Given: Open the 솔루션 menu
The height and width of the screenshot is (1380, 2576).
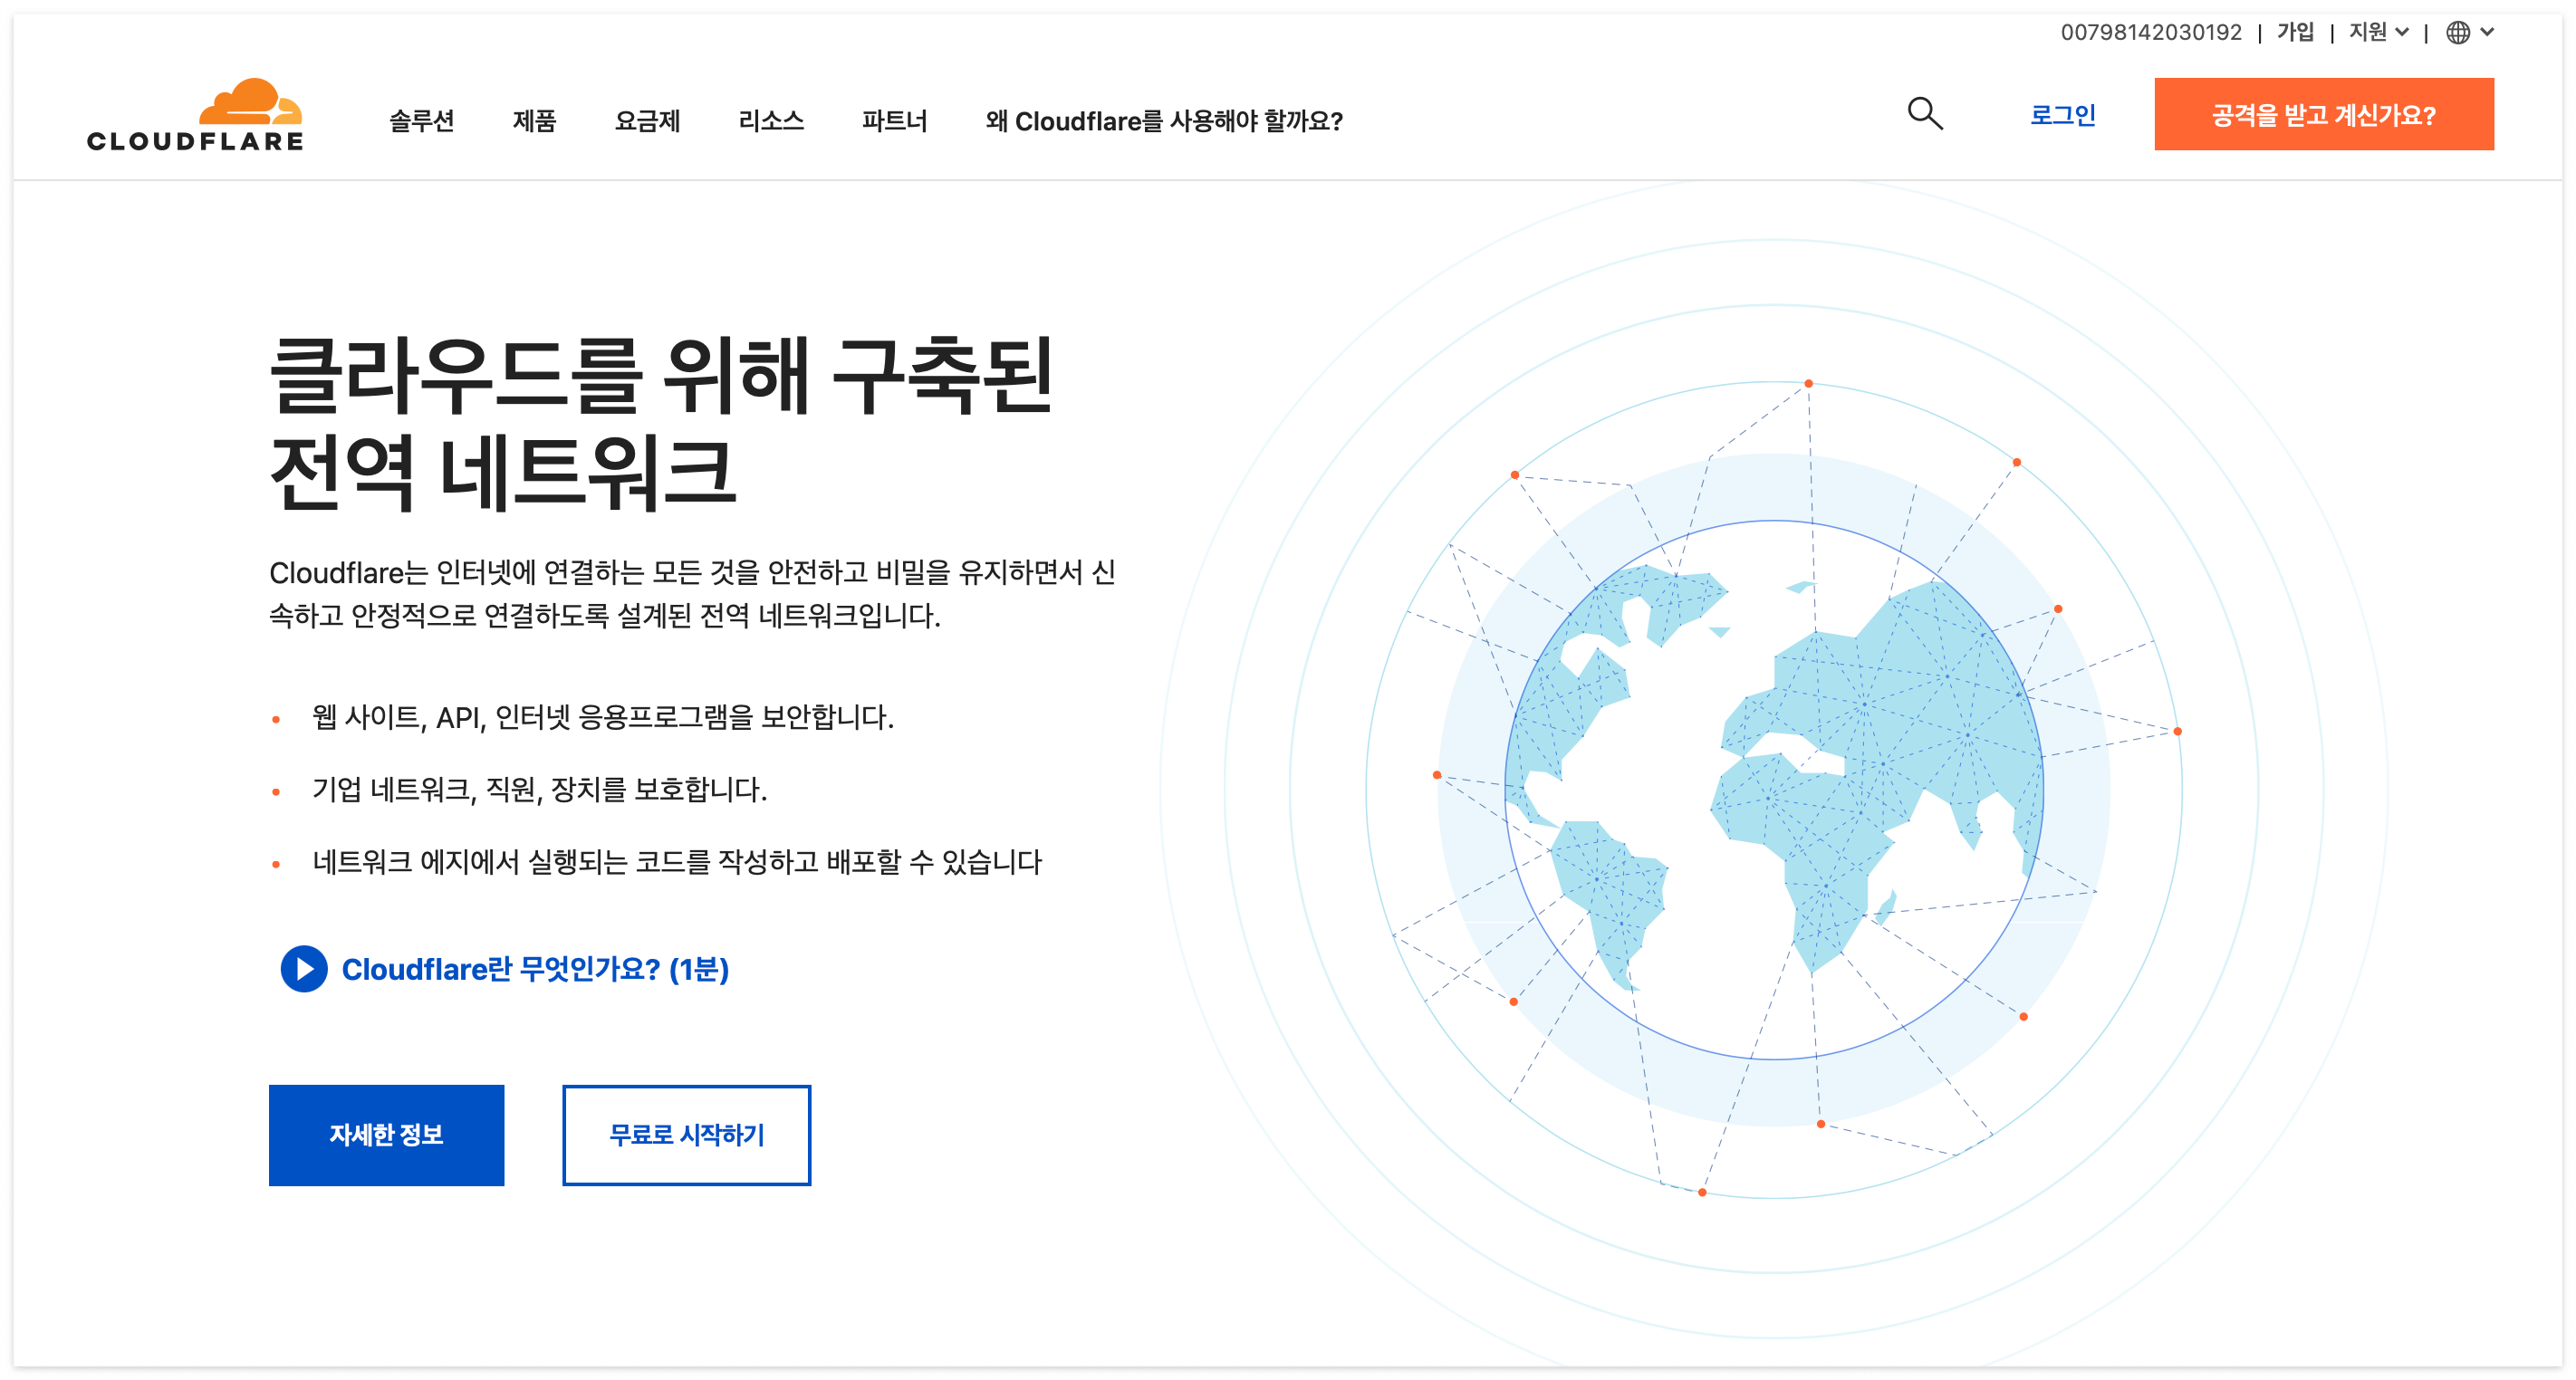Looking at the screenshot, I should point(421,121).
